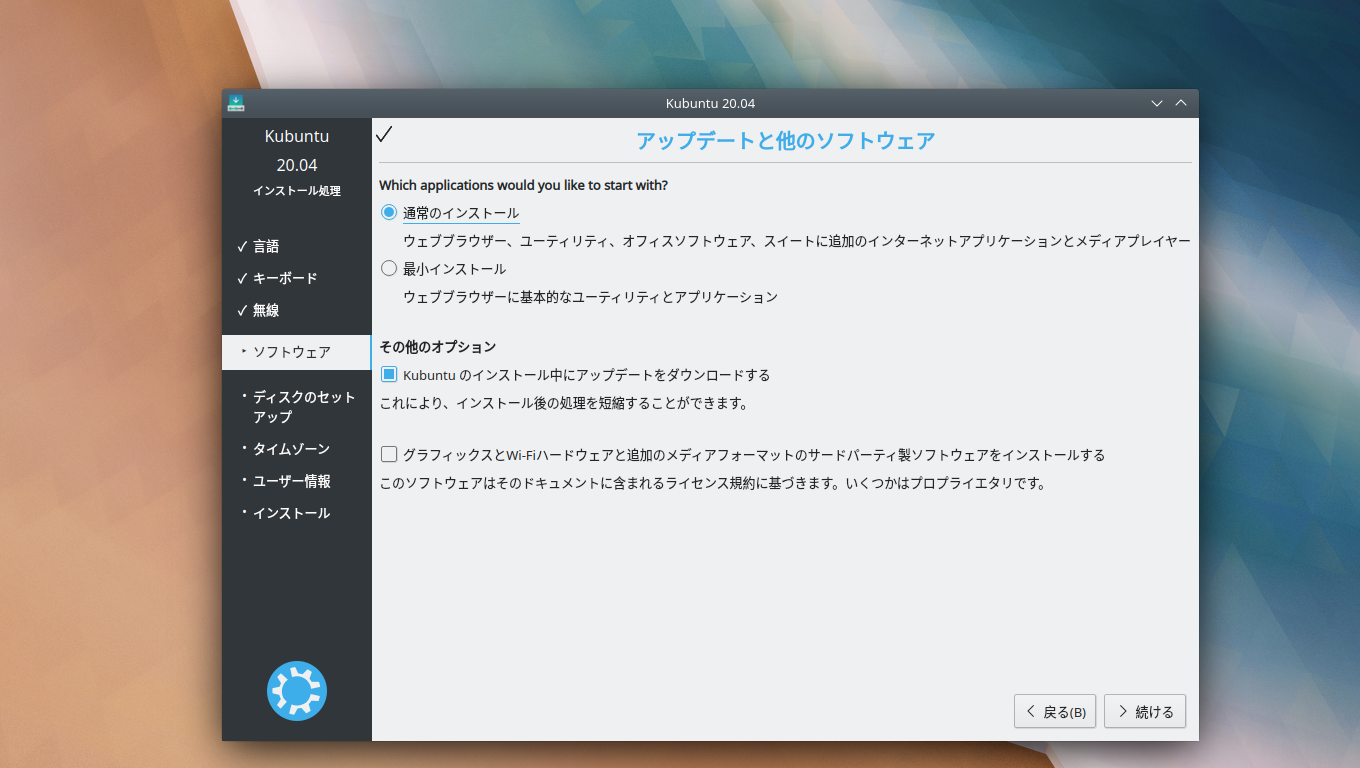The height and width of the screenshot is (768, 1360).
Task: Enable third-party software install checkbox
Action: (x=389, y=455)
